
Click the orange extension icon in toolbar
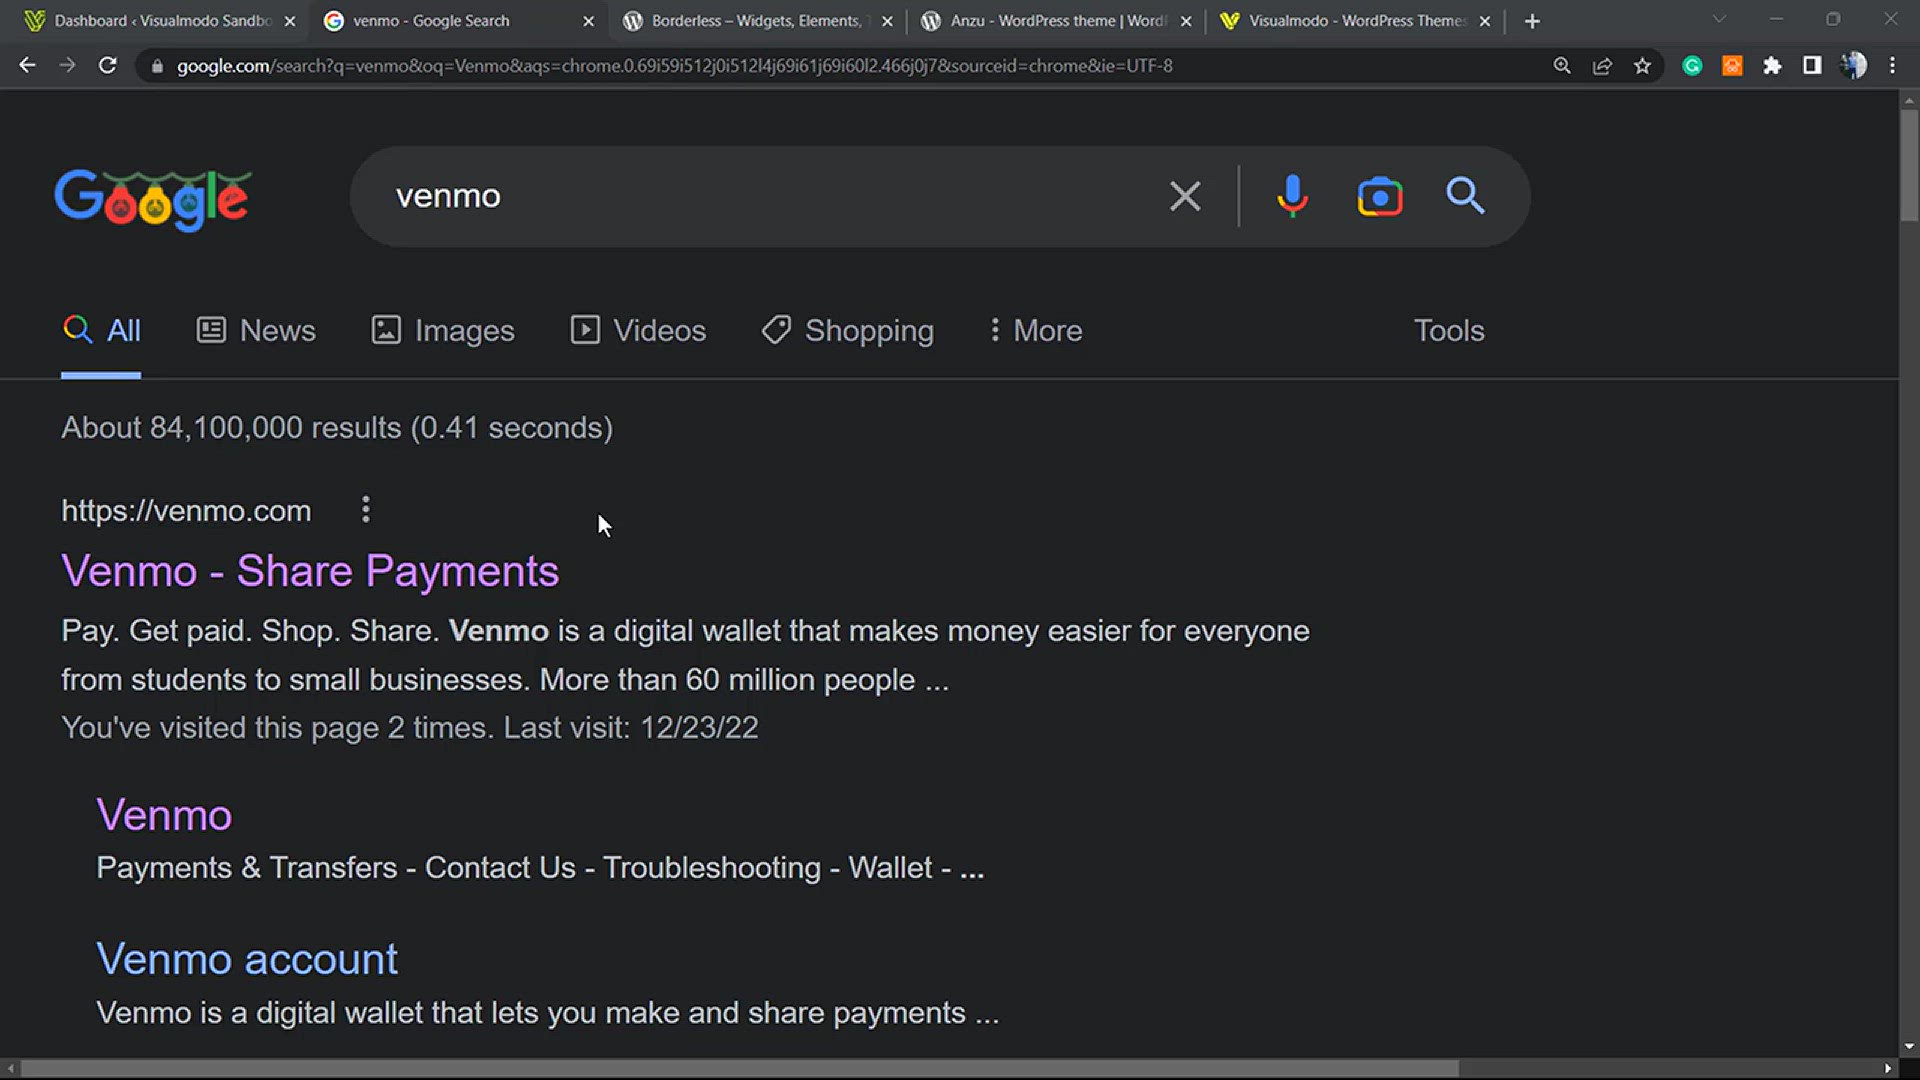click(x=1732, y=66)
